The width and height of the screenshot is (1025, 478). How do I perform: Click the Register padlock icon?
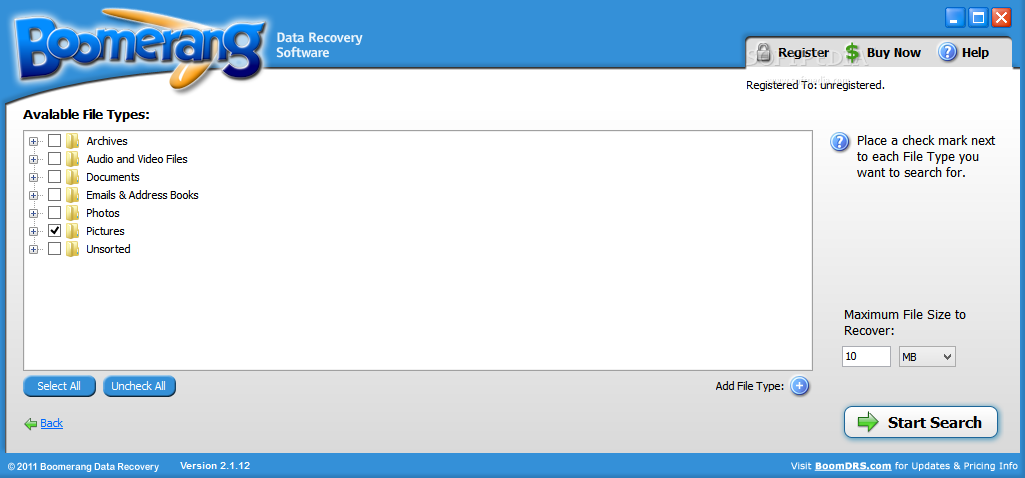762,52
